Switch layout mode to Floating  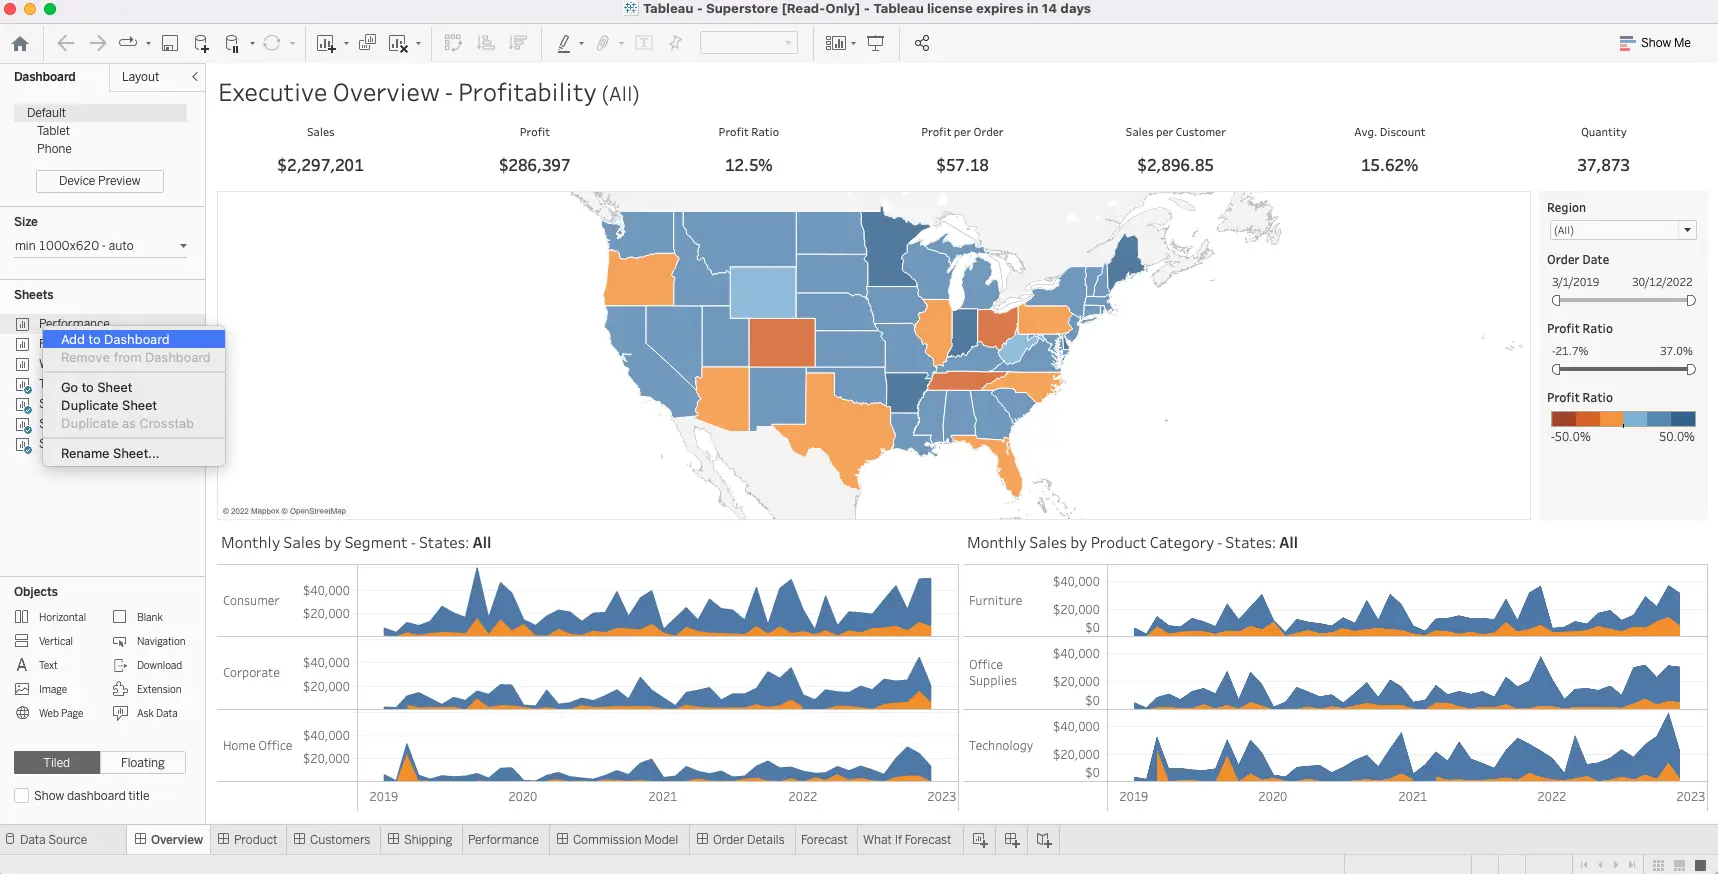click(142, 763)
